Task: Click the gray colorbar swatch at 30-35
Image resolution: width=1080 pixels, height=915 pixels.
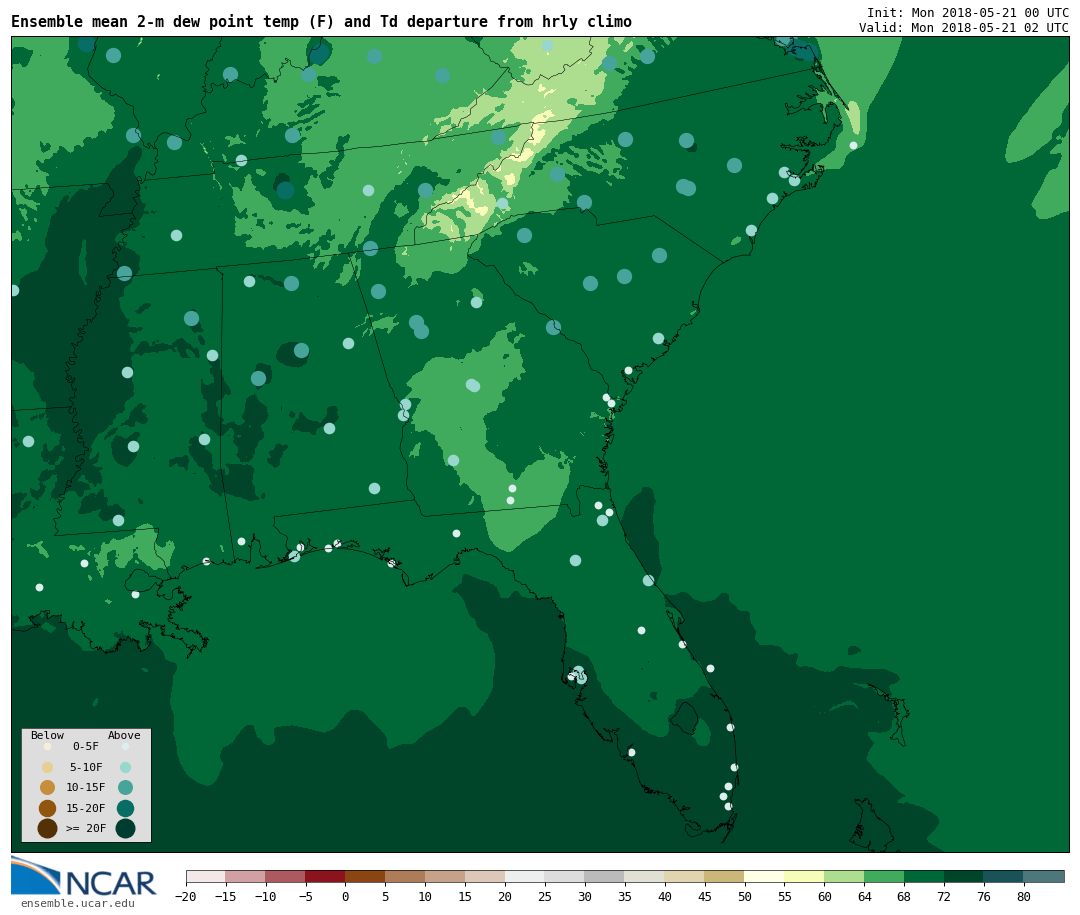Action: 605,876
